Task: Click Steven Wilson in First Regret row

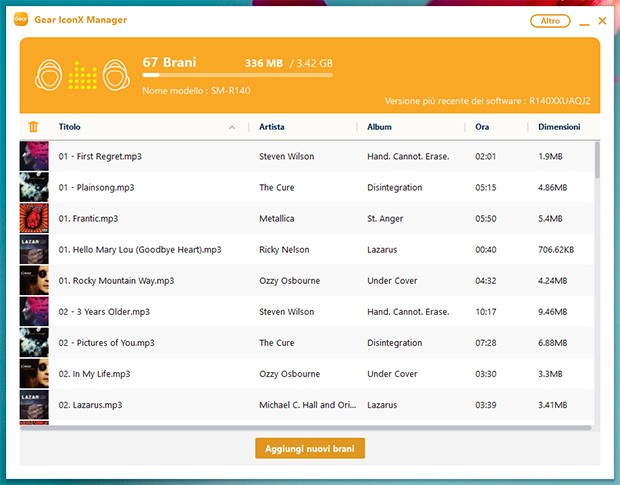Action: click(x=287, y=157)
